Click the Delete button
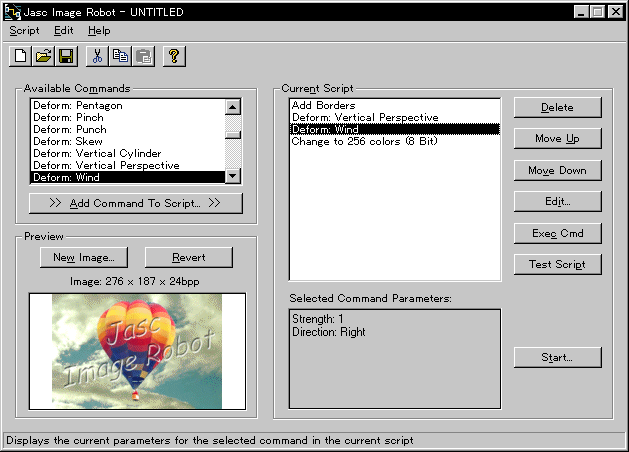Image resolution: width=629 pixels, height=452 pixels. 558,107
